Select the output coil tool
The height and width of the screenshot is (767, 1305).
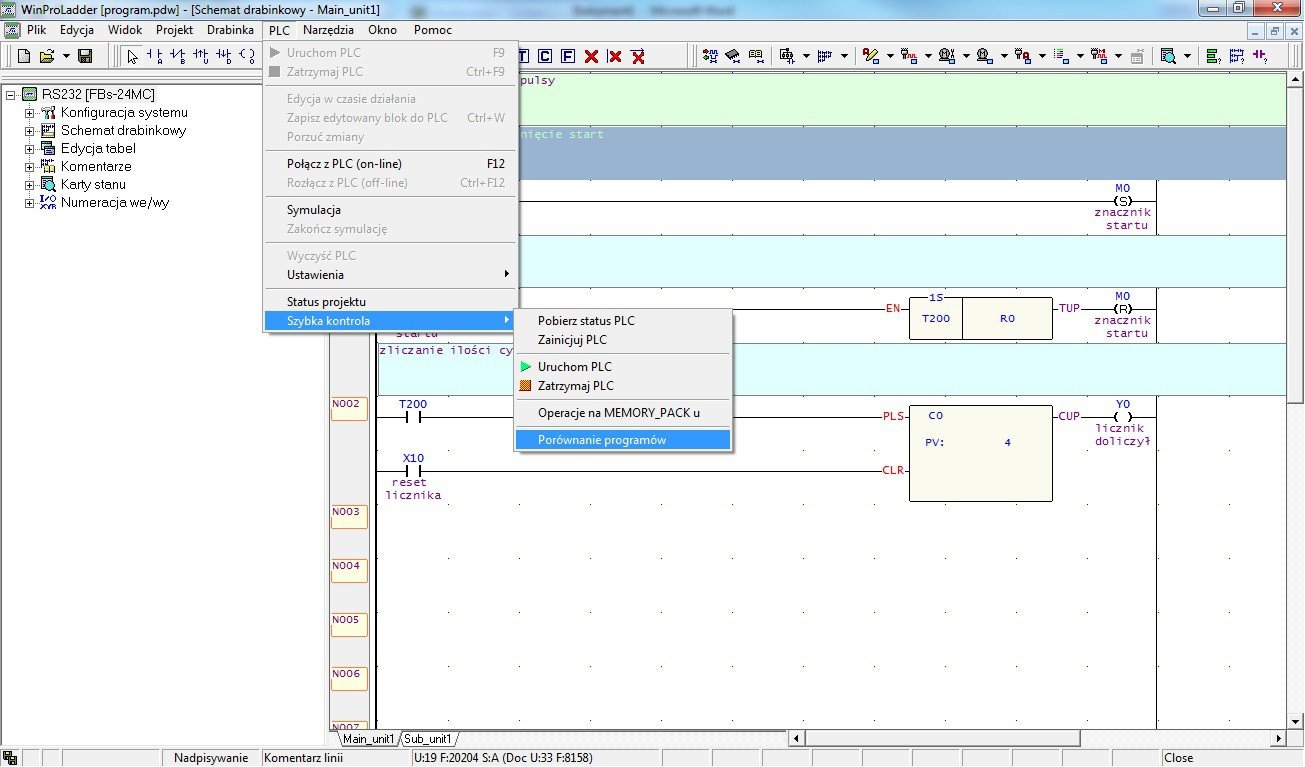247,56
